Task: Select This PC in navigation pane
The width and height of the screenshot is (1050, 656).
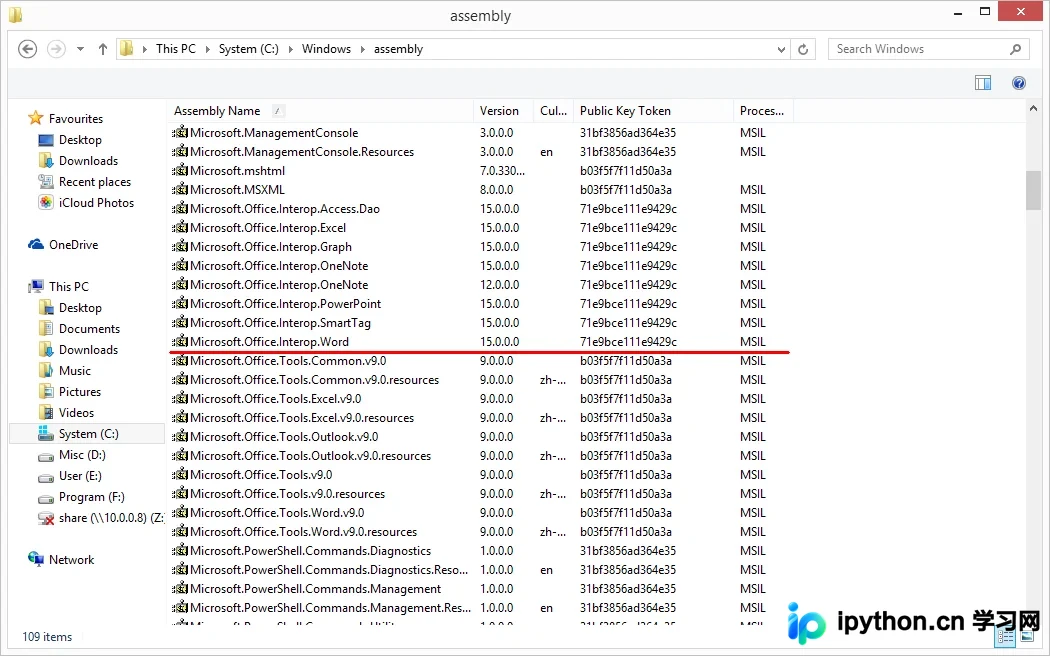Action: pos(68,286)
